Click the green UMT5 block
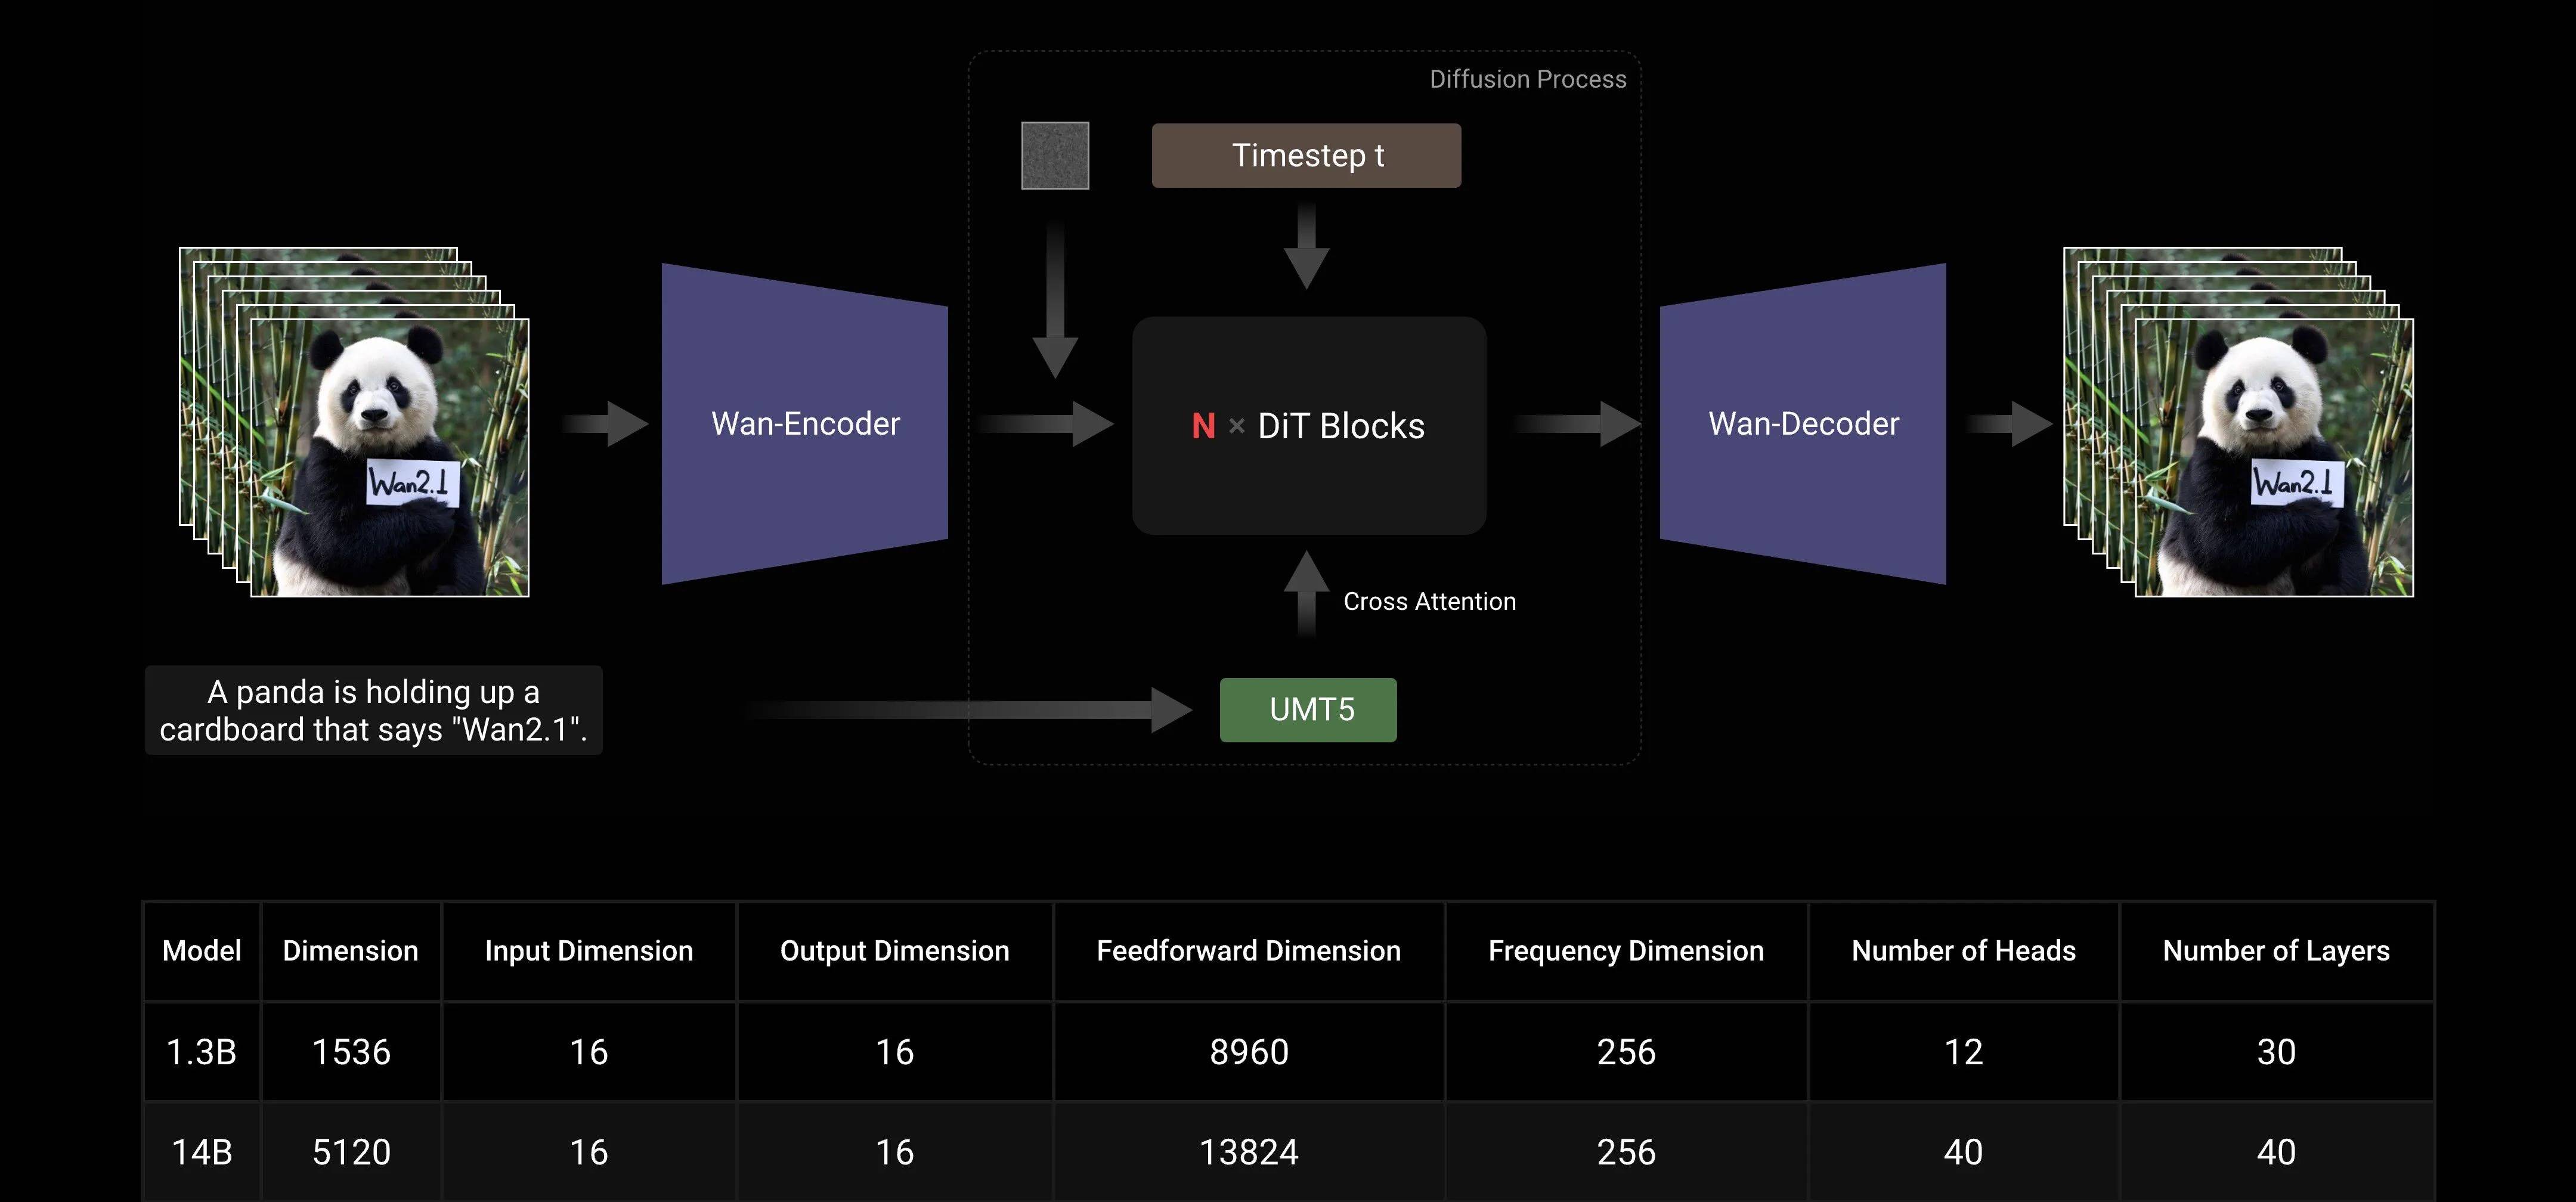The height and width of the screenshot is (1202, 2576). point(1308,710)
